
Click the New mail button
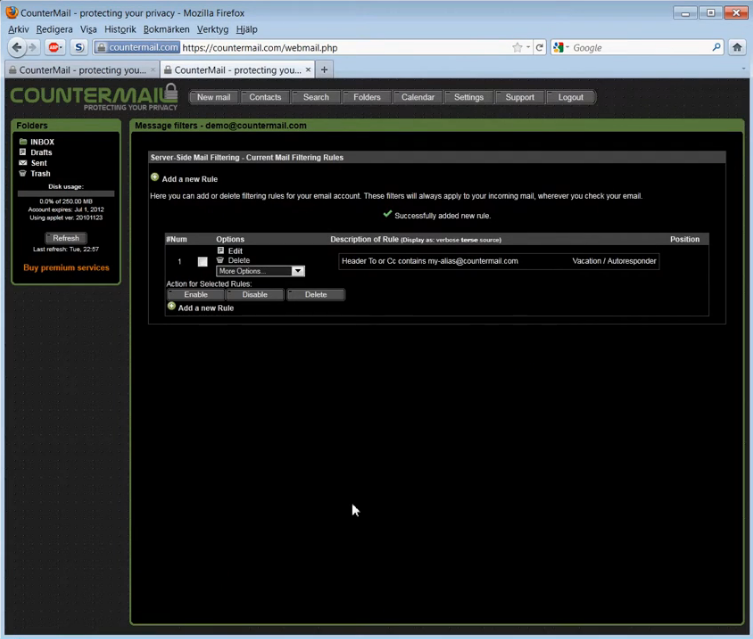coord(214,97)
